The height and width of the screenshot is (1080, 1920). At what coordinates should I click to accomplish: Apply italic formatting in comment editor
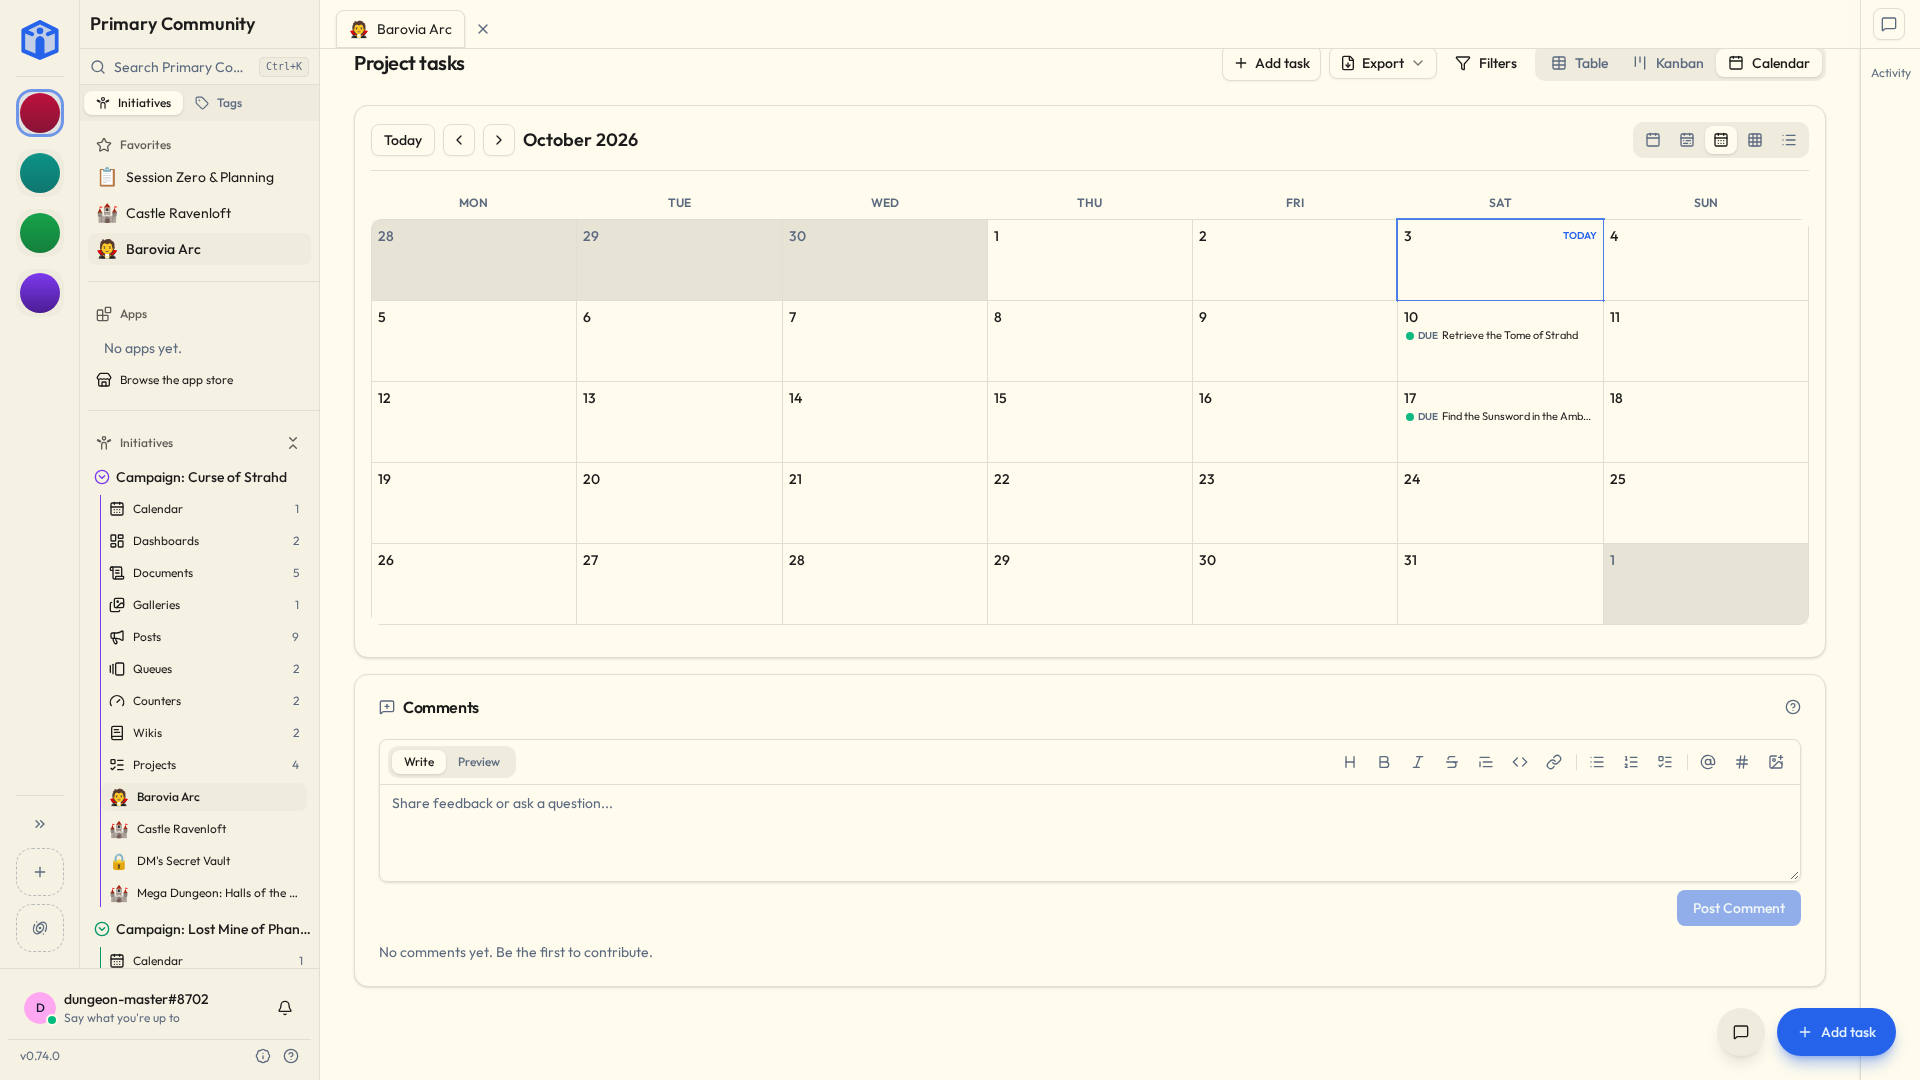[1418, 762]
